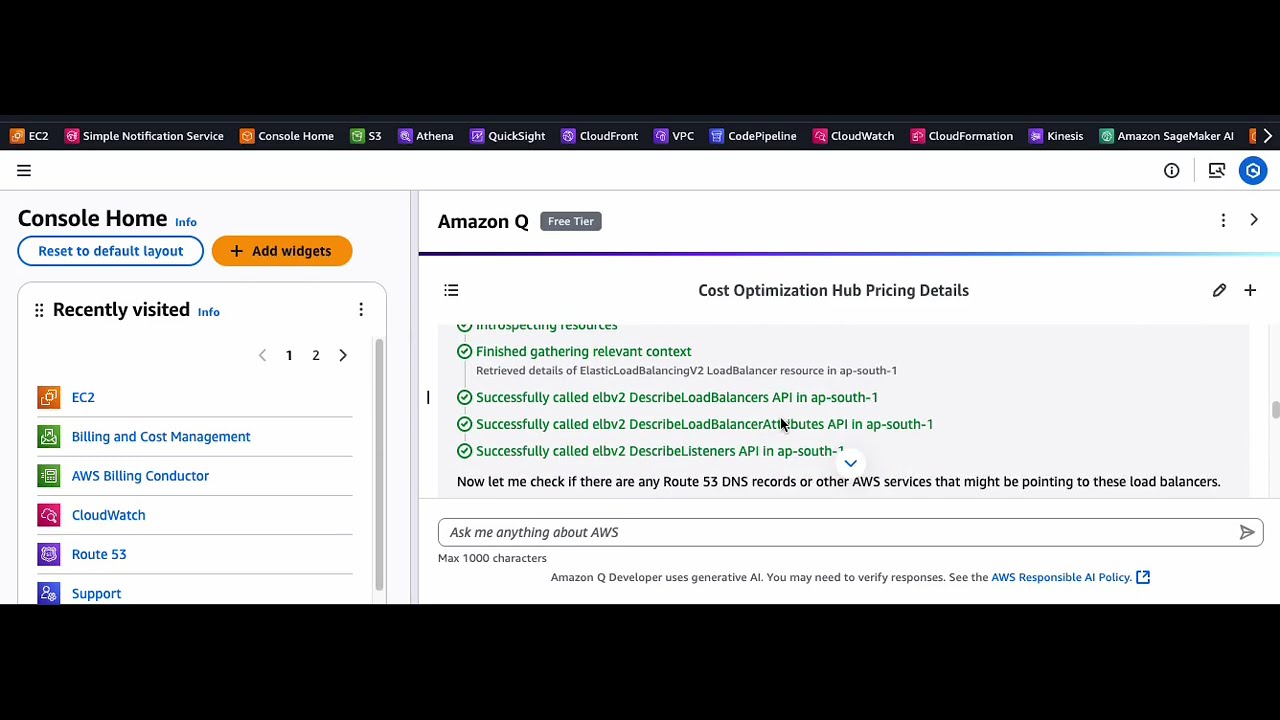This screenshot has height=720, width=1280.
Task: Toggle the Amazon Q icon in header
Action: pyautogui.click(x=1253, y=171)
